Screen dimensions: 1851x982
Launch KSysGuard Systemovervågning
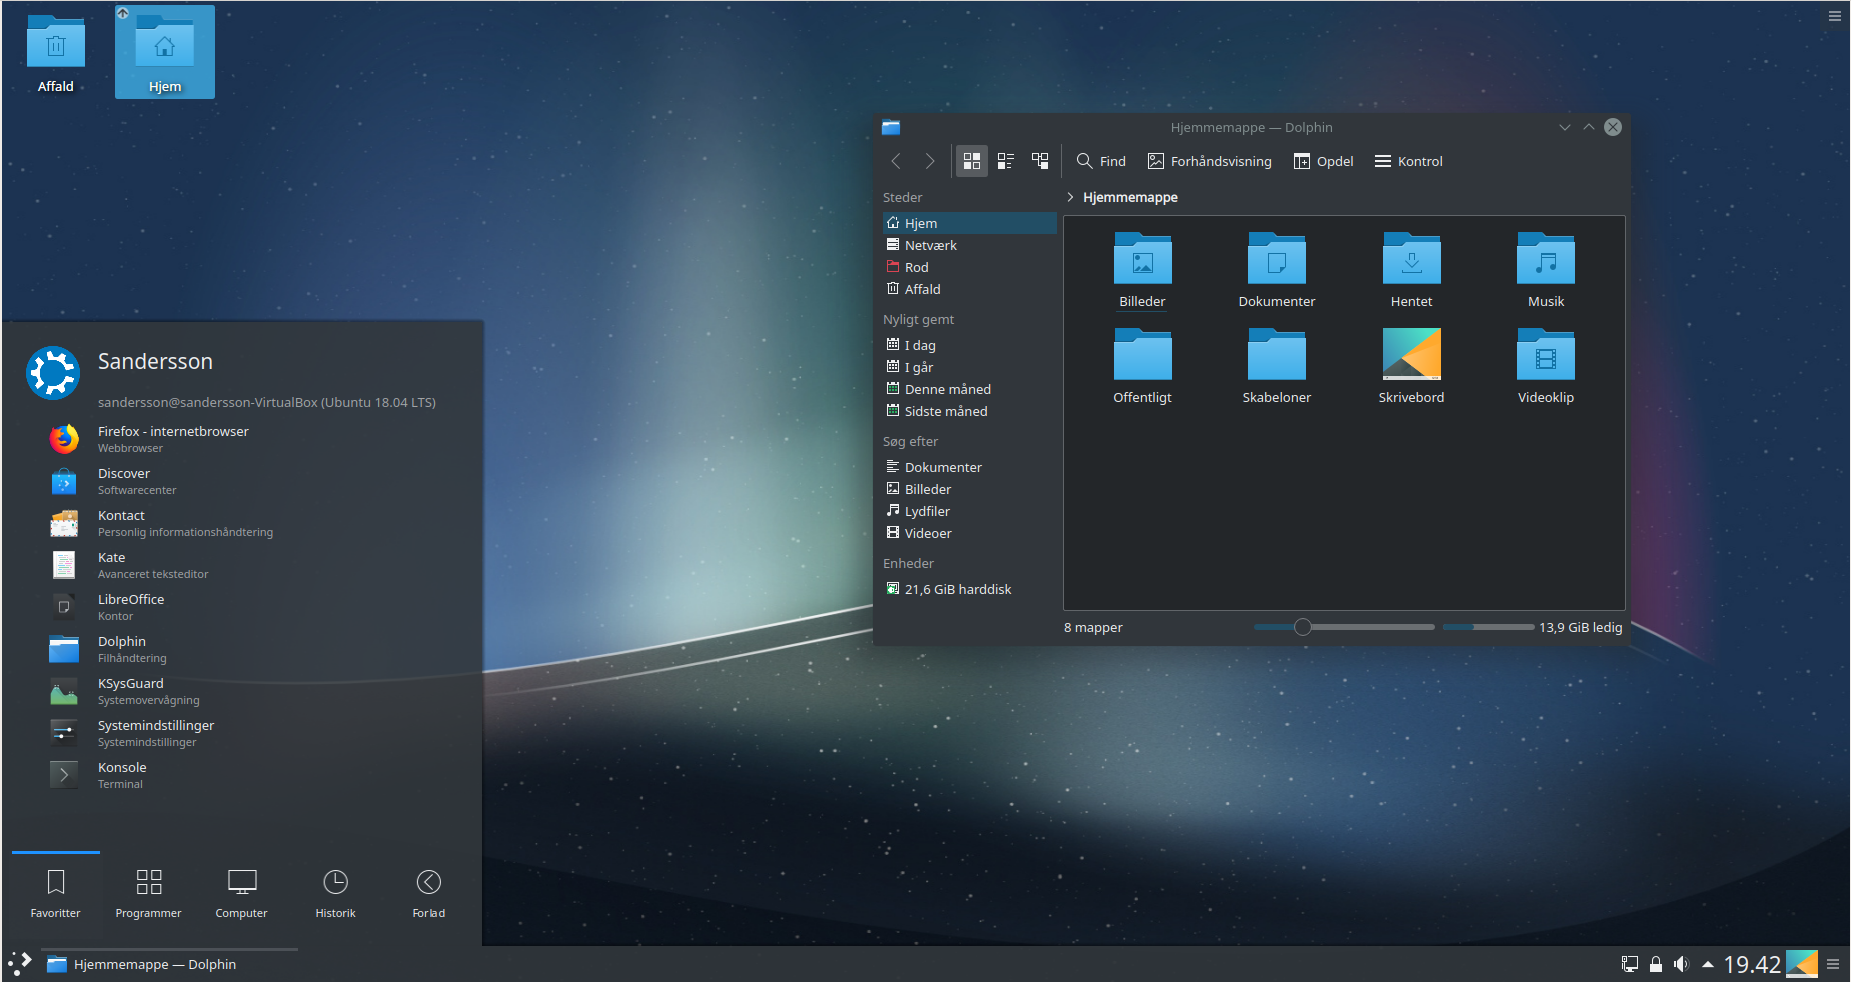pos(245,691)
